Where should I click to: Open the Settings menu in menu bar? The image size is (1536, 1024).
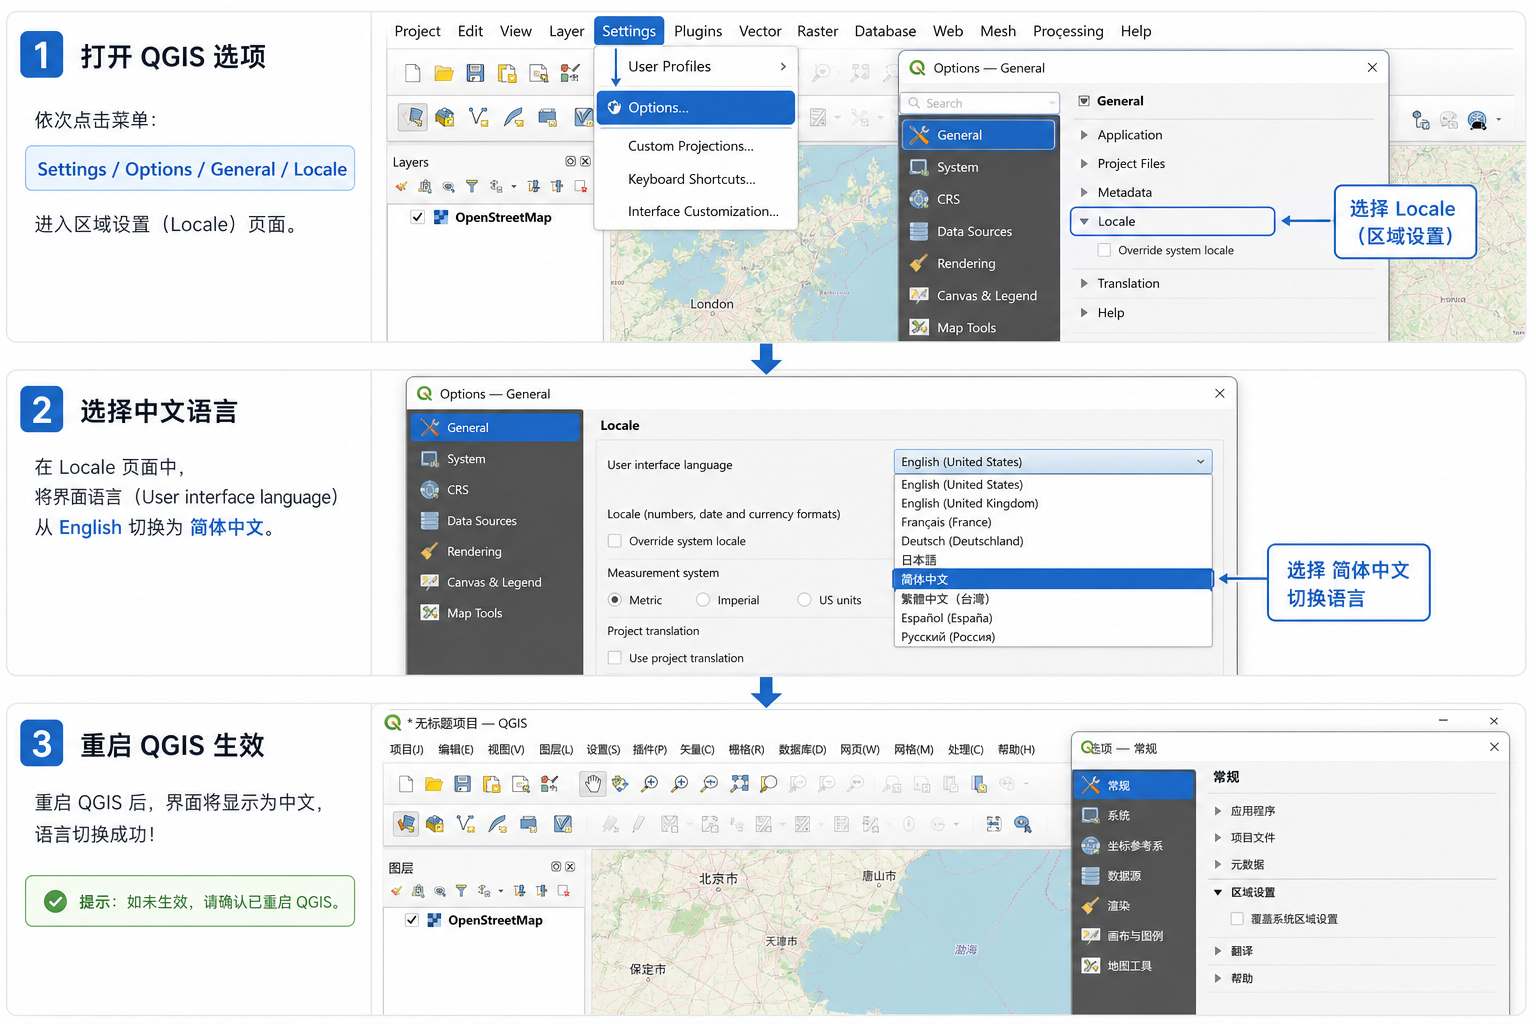629,31
